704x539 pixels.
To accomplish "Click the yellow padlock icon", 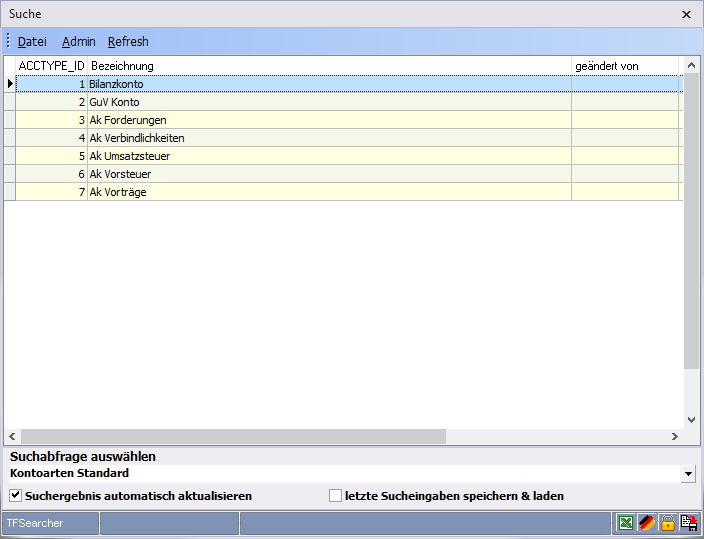I will [668, 523].
